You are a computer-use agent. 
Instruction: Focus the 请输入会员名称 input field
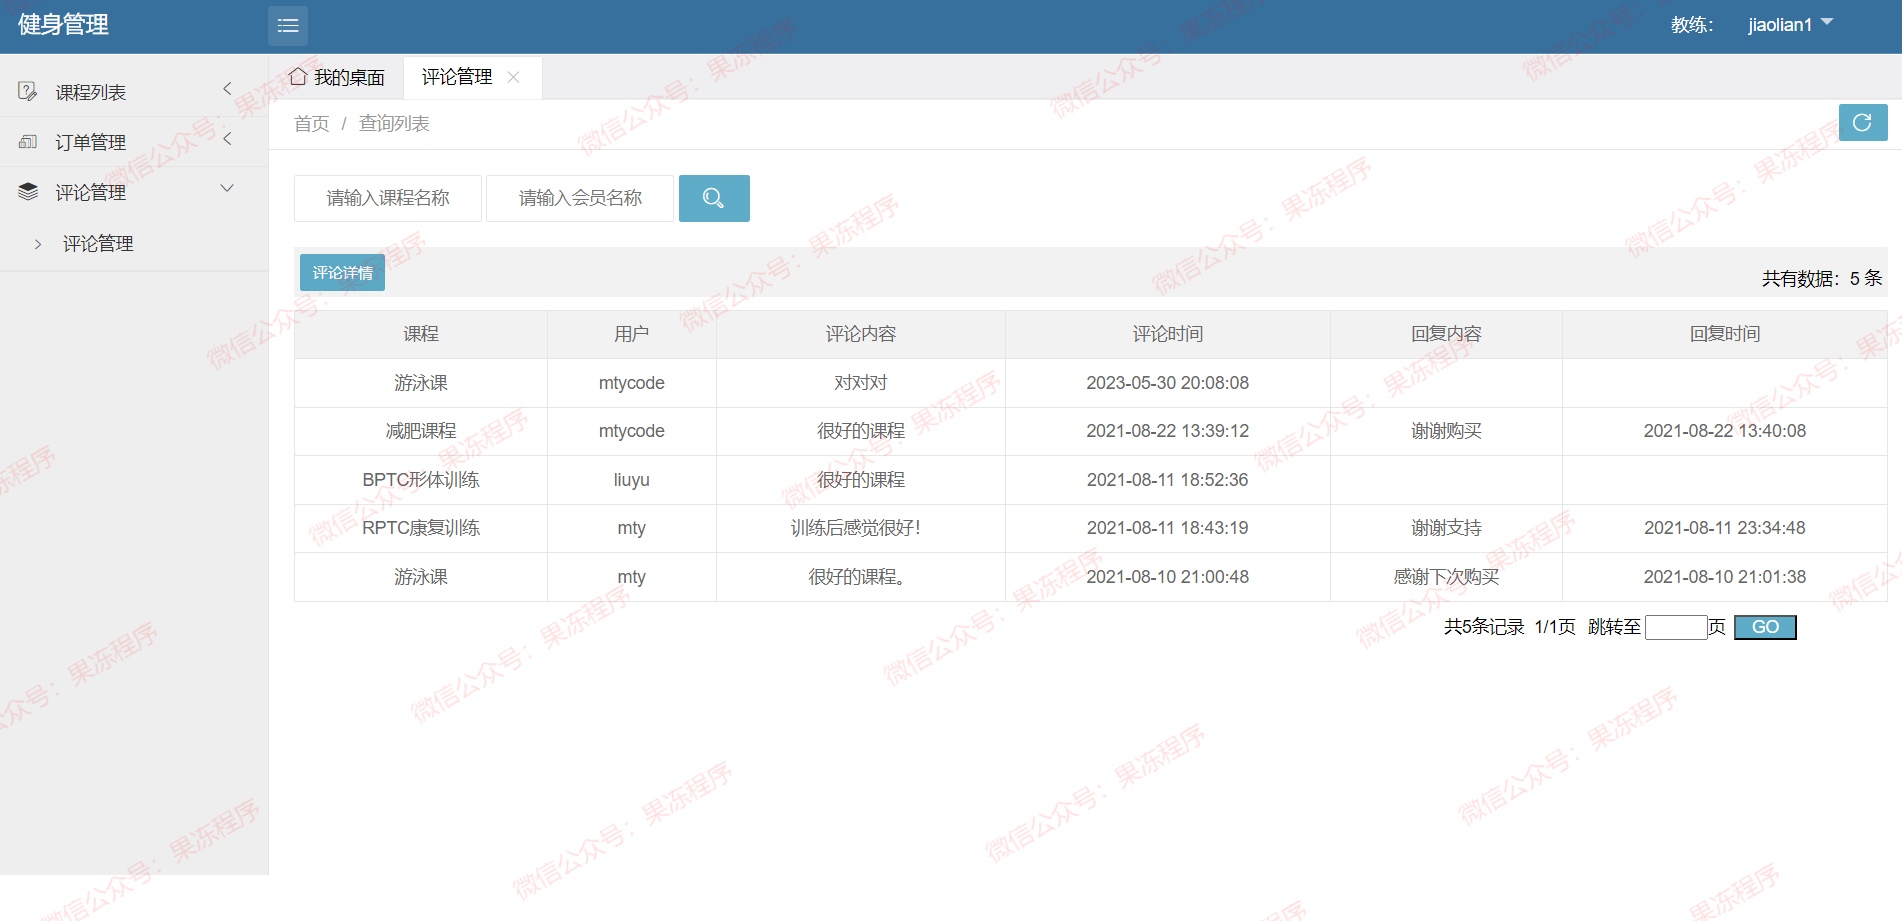580,198
